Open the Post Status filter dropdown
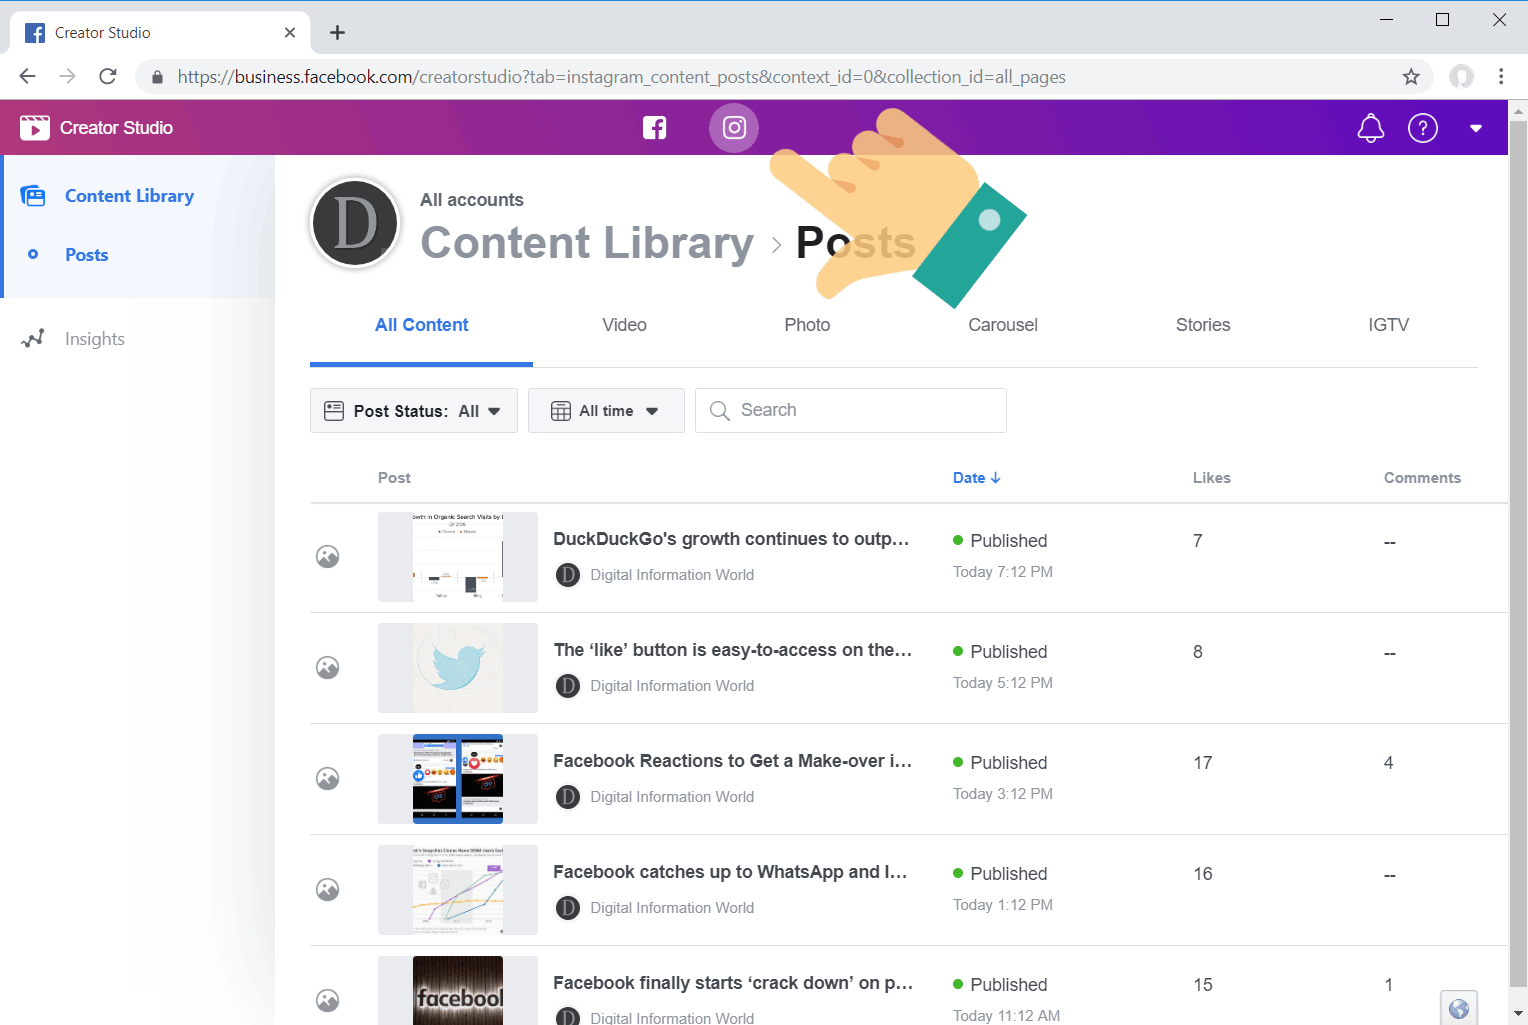 click(x=414, y=411)
